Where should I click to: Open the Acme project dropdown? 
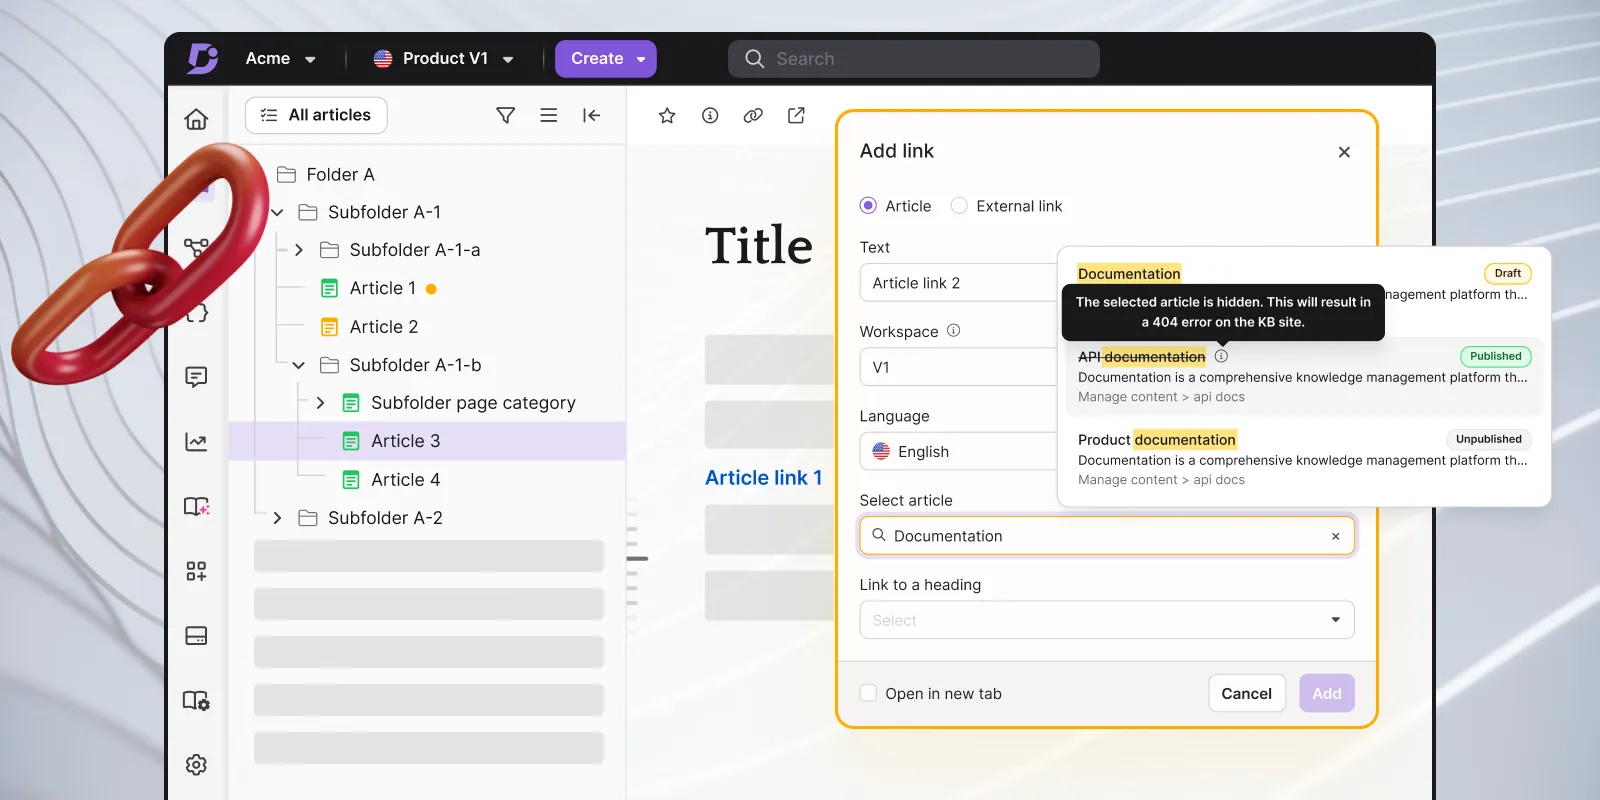coord(280,59)
